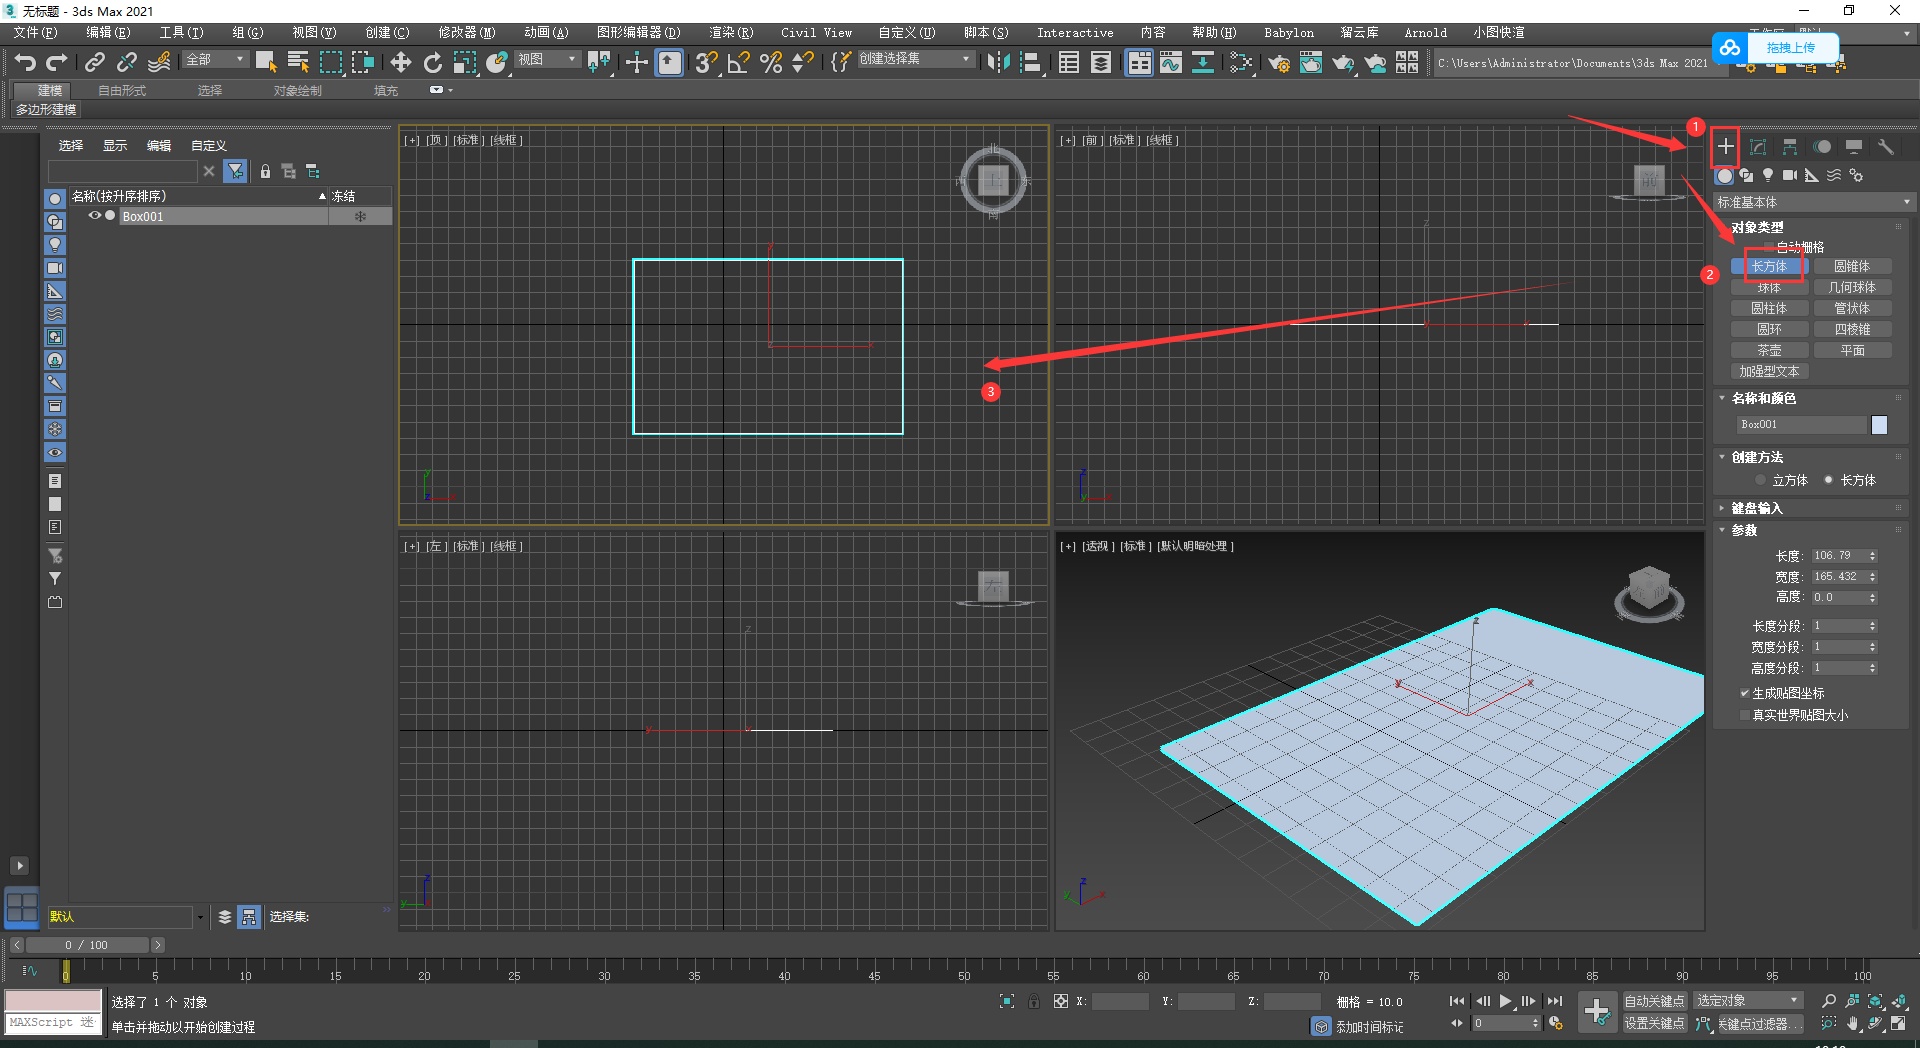Open the Utilities wrench tab
Viewport: 1920px width, 1048px height.
(x=1886, y=147)
